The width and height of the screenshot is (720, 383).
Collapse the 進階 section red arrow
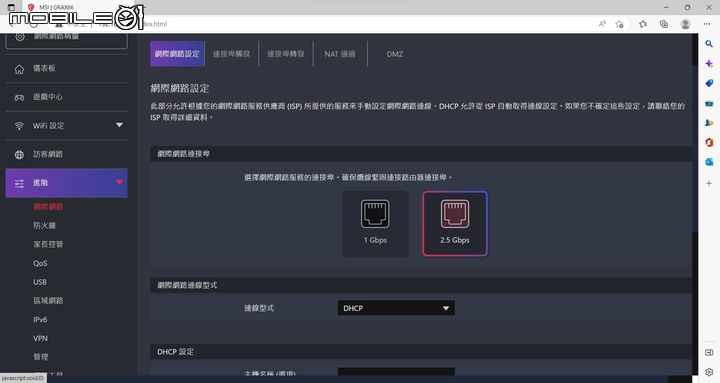119,182
